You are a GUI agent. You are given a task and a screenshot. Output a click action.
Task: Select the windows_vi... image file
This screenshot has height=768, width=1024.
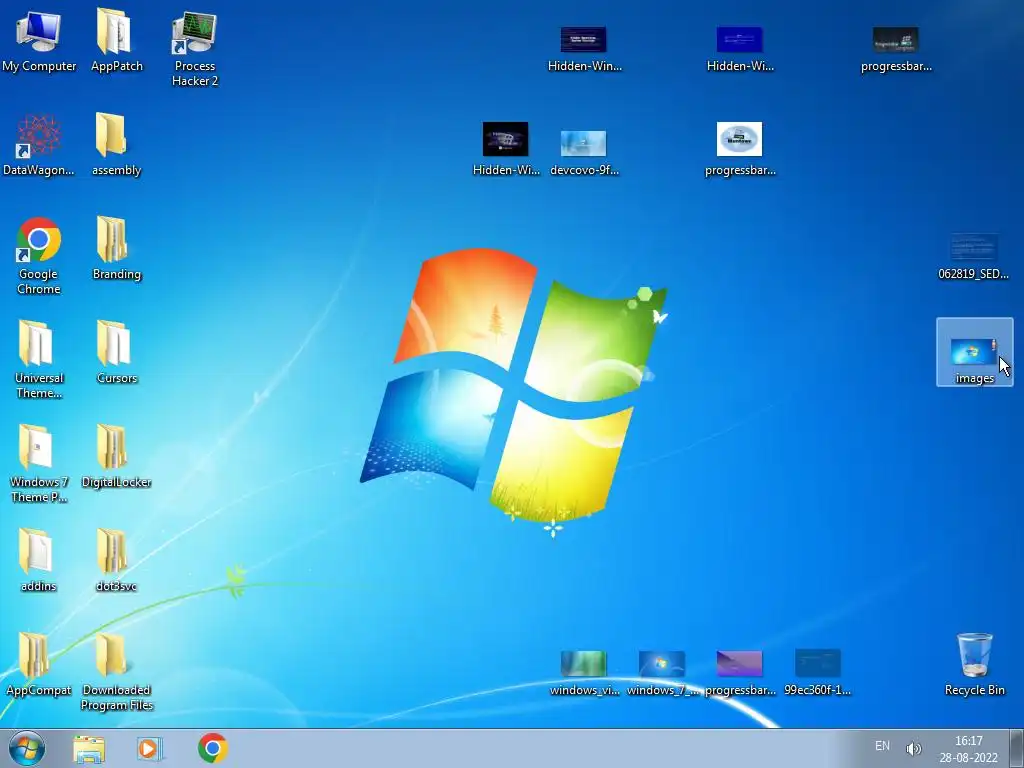[x=584, y=673]
